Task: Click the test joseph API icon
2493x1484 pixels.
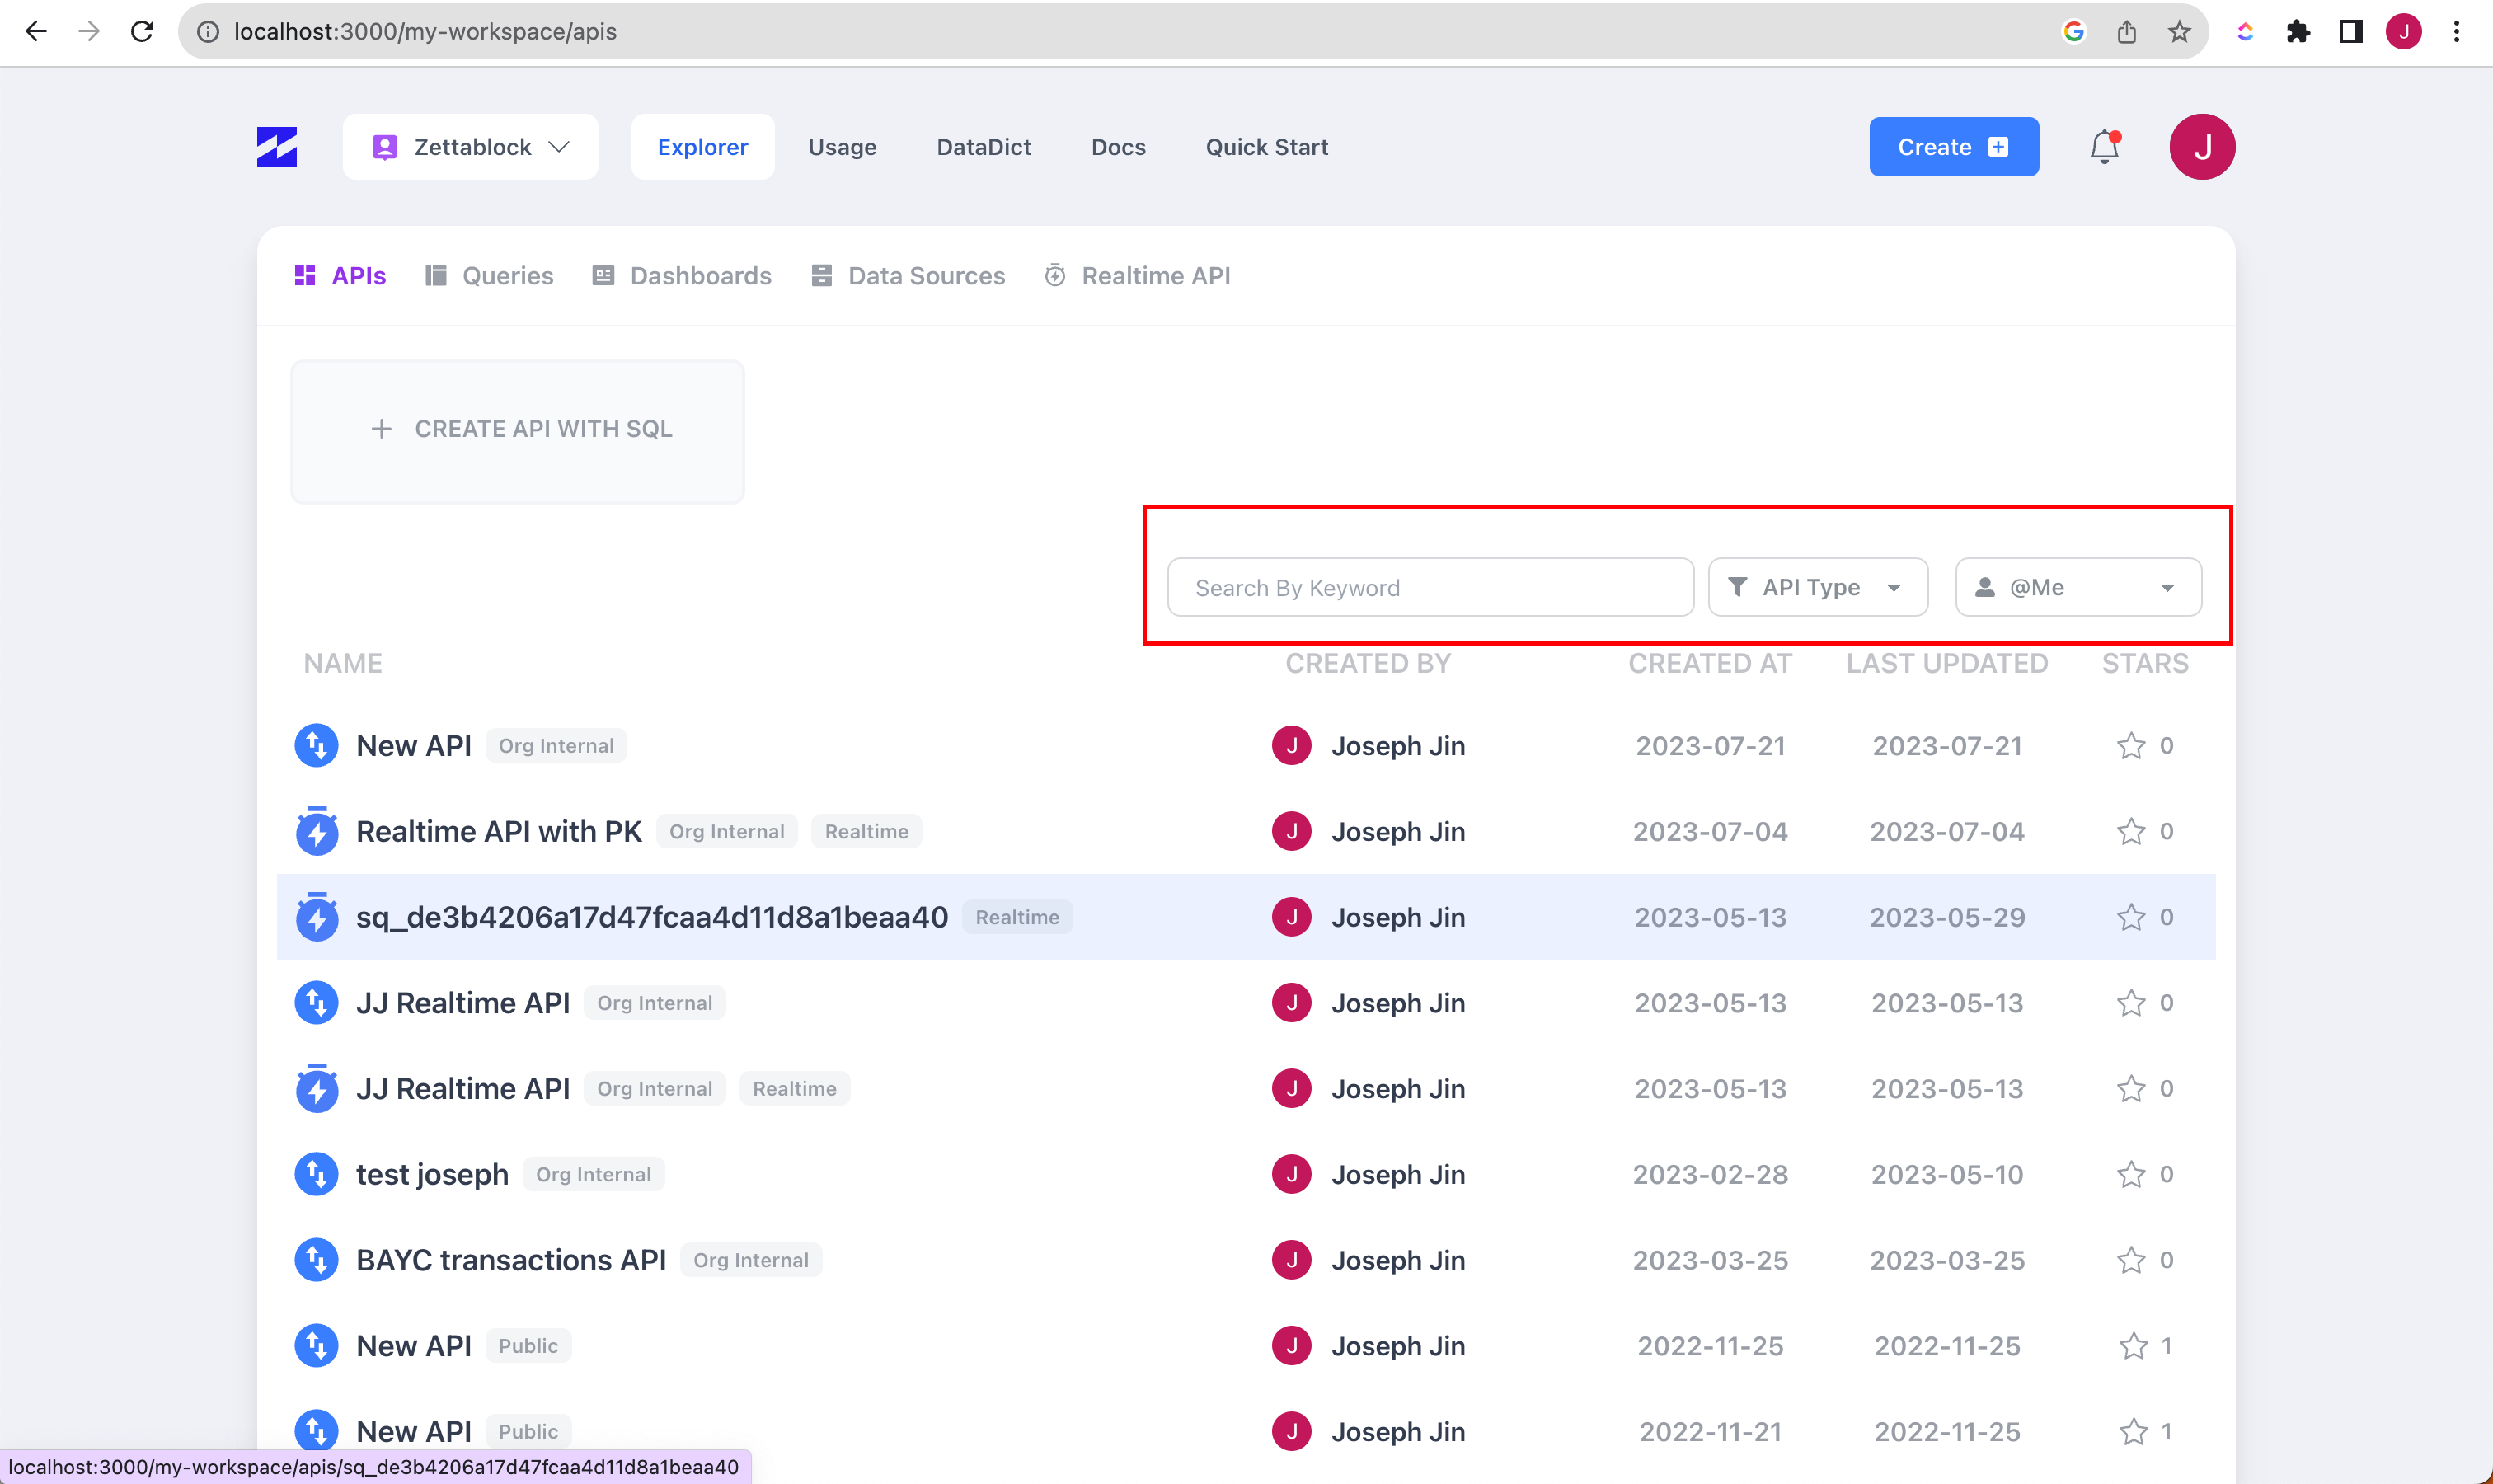Action: click(316, 1174)
